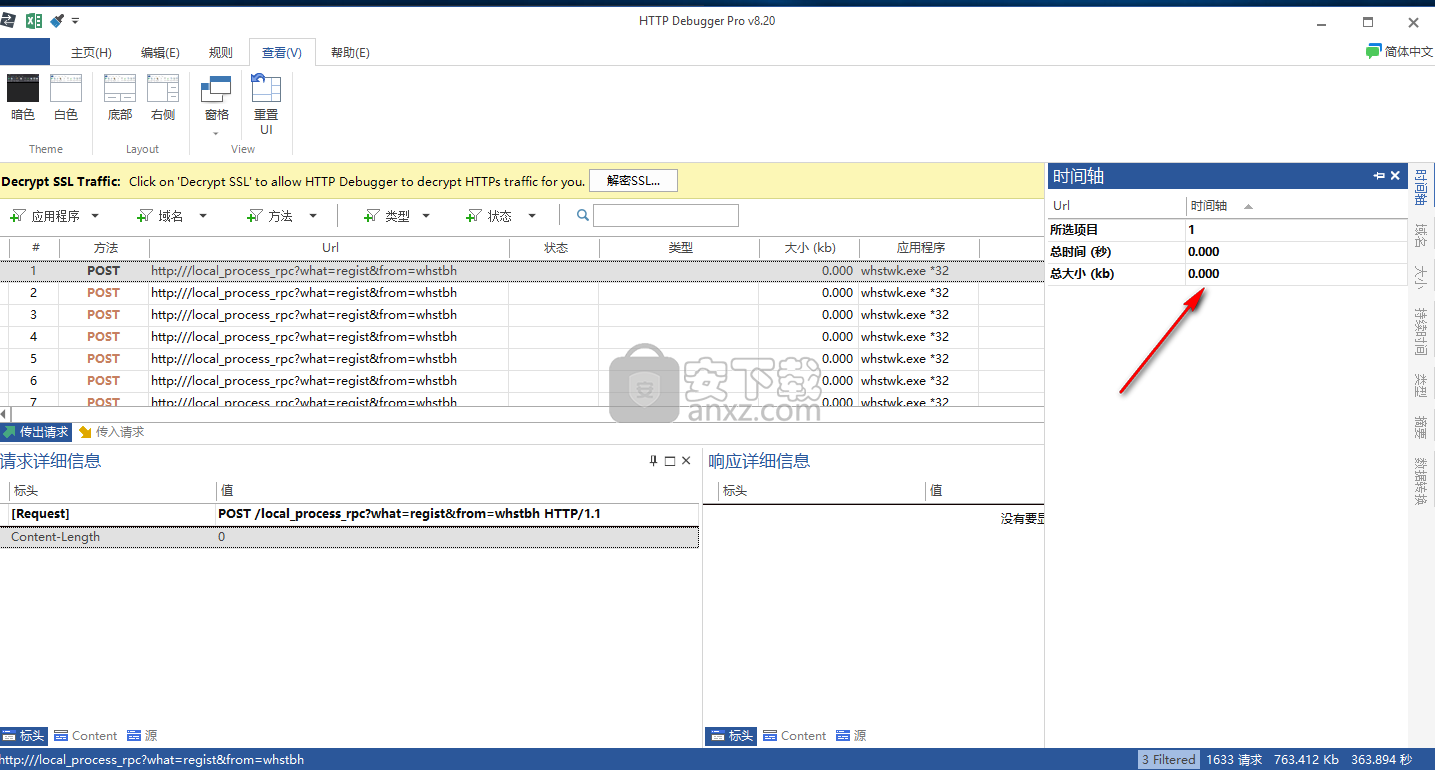Select the 摘要 vertical side tab

pyautogui.click(x=1421, y=427)
